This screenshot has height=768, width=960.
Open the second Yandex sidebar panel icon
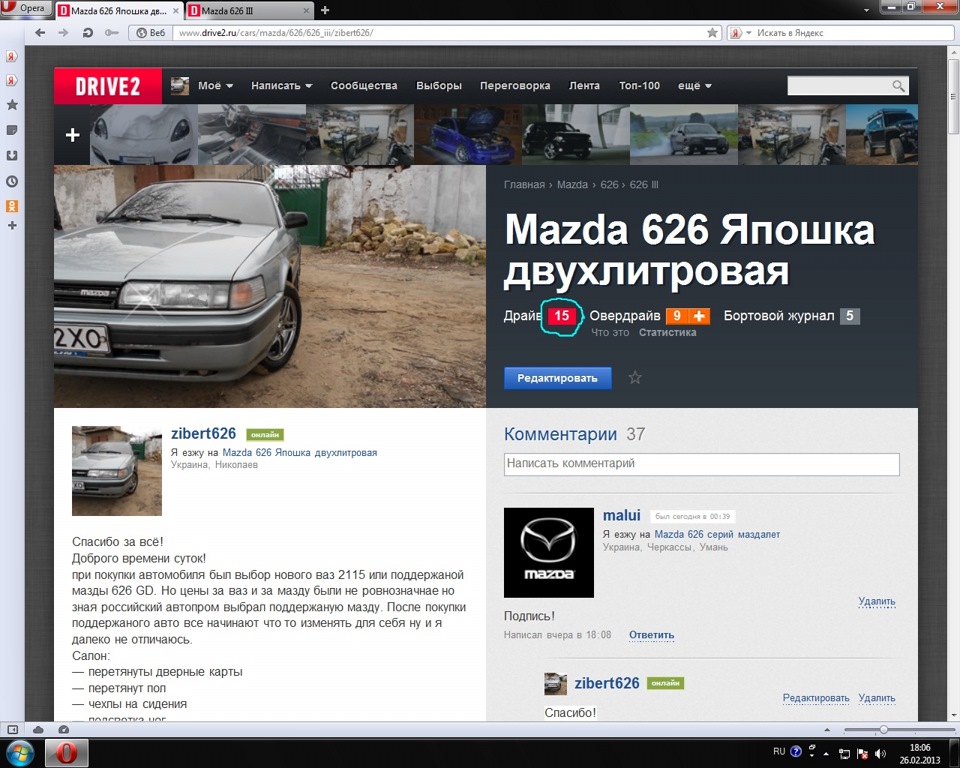(12, 80)
